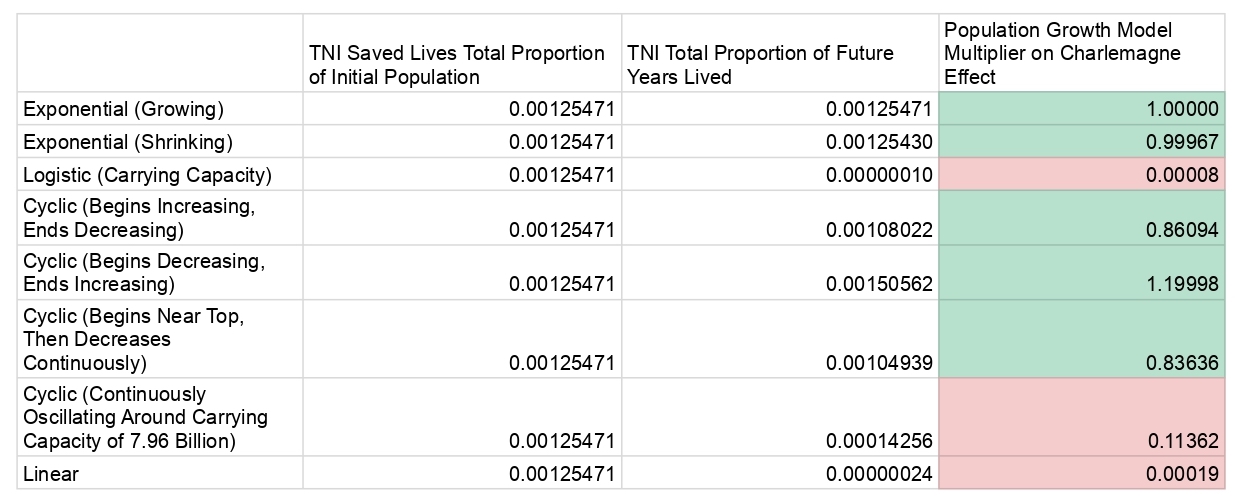Select the 'Cyclic (Continuously Oscillating...)' row label
The height and width of the screenshot is (500, 1235).
coord(145,417)
